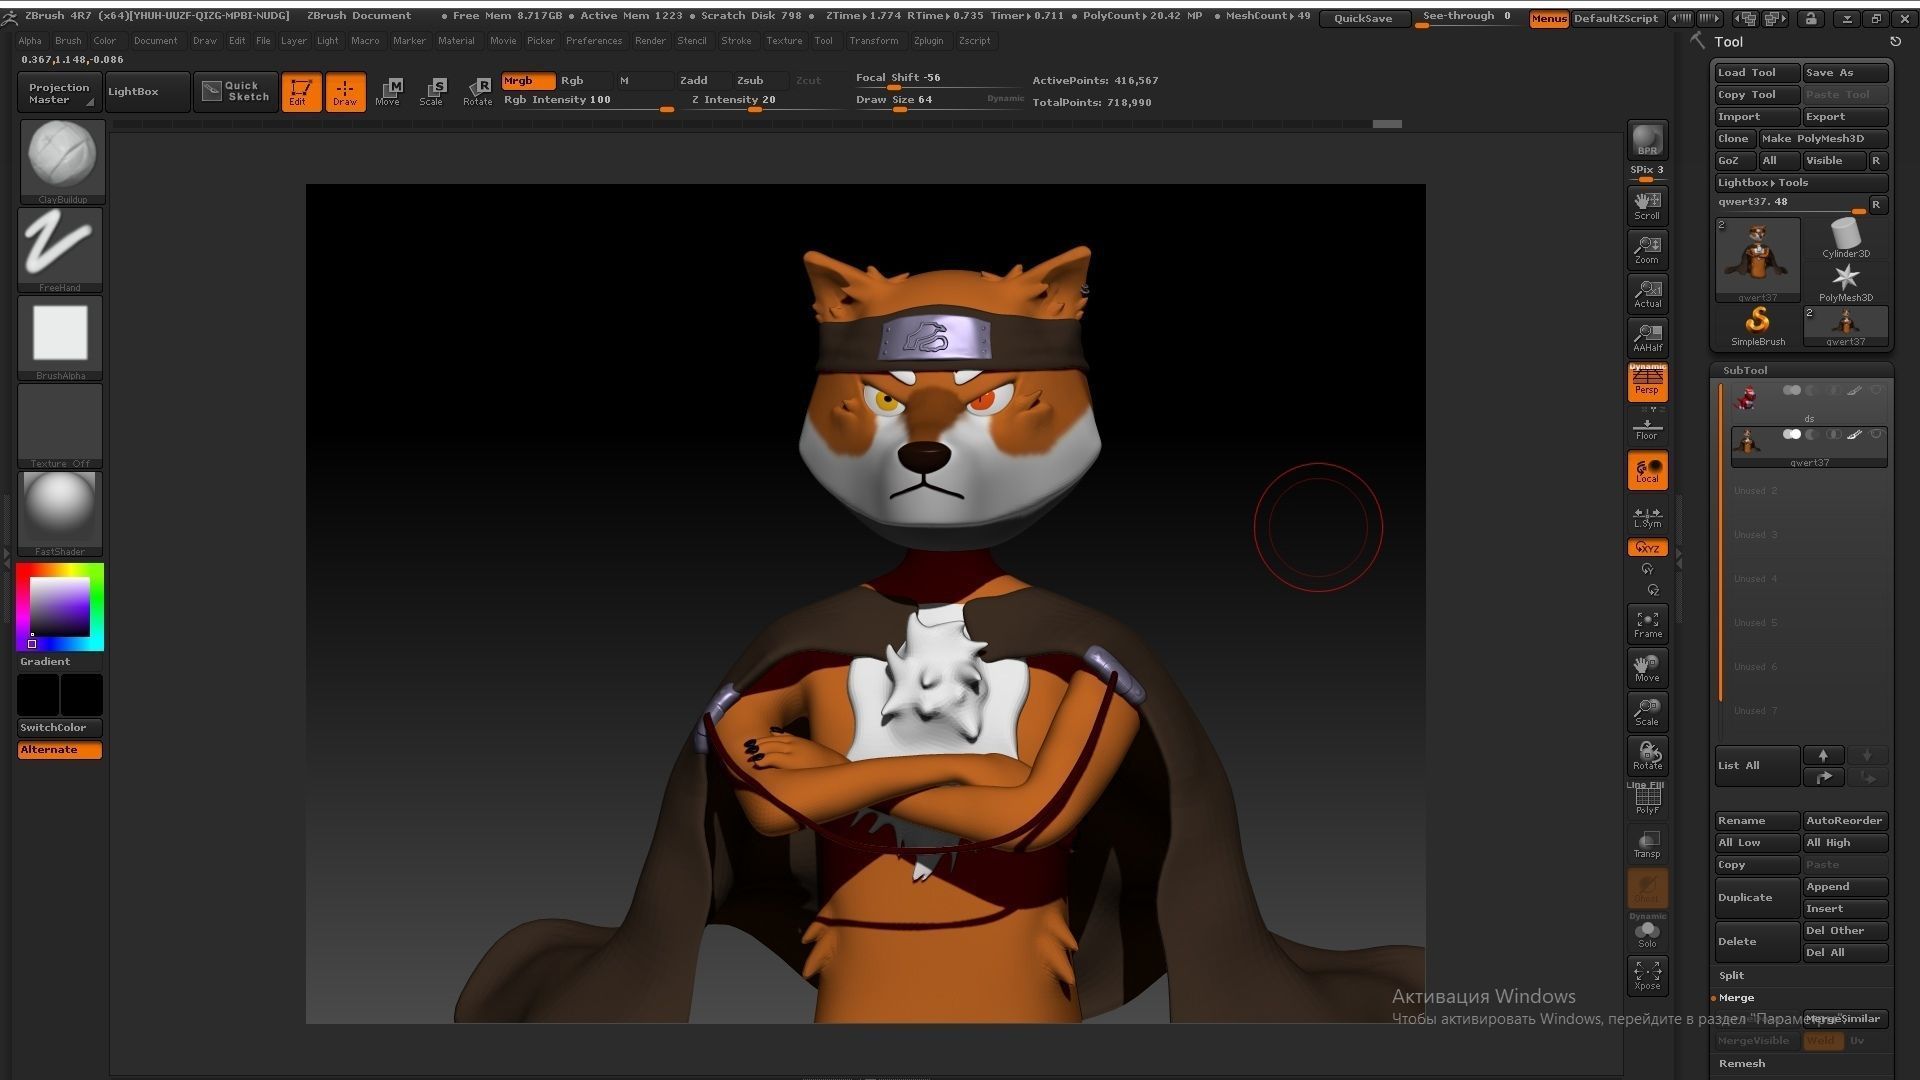1920x1080 pixels.
Task: Click the SwitchColor button
Action: (60, 728)
